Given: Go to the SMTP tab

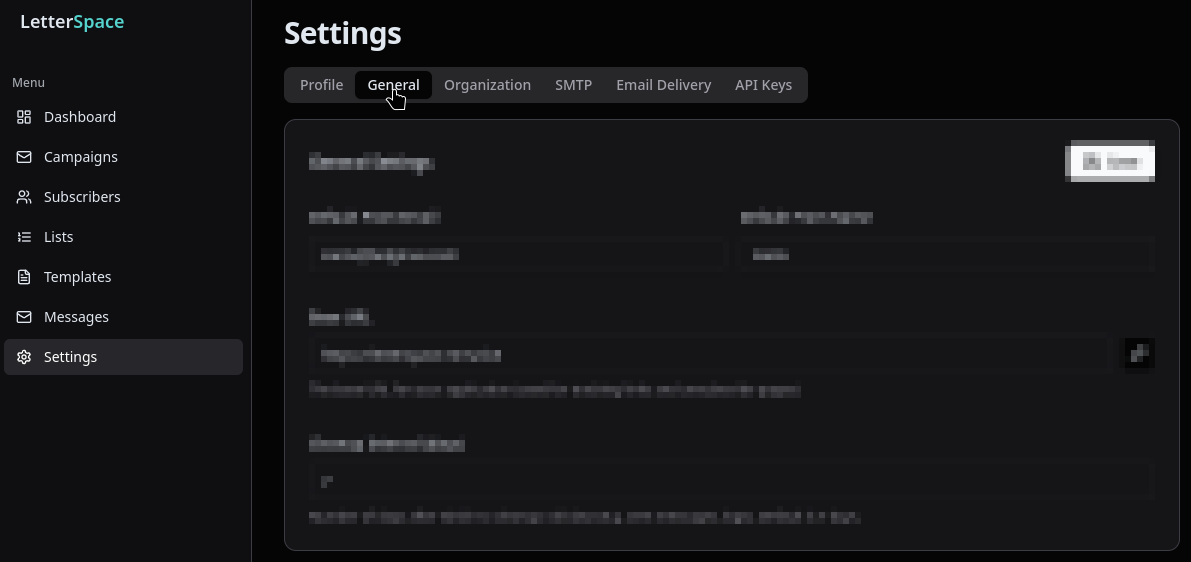Looking at the screenshot, I should (x=573, y=85).
